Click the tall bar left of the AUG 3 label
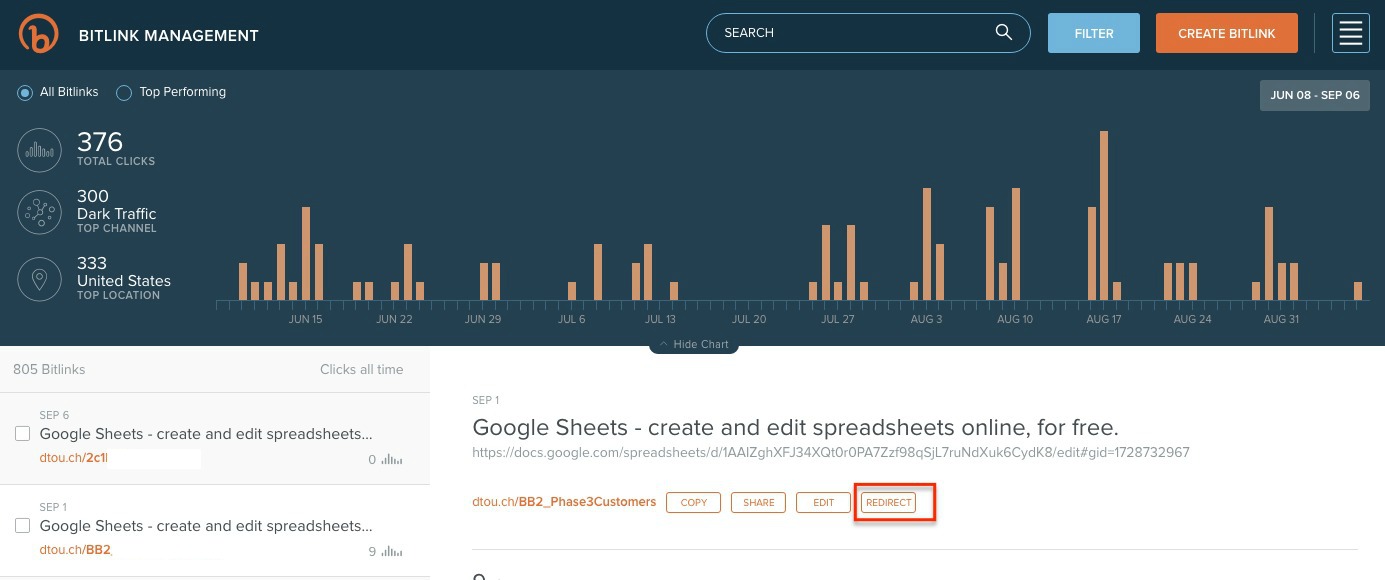This screenshot has width=1385, height=580. (927, 244)
